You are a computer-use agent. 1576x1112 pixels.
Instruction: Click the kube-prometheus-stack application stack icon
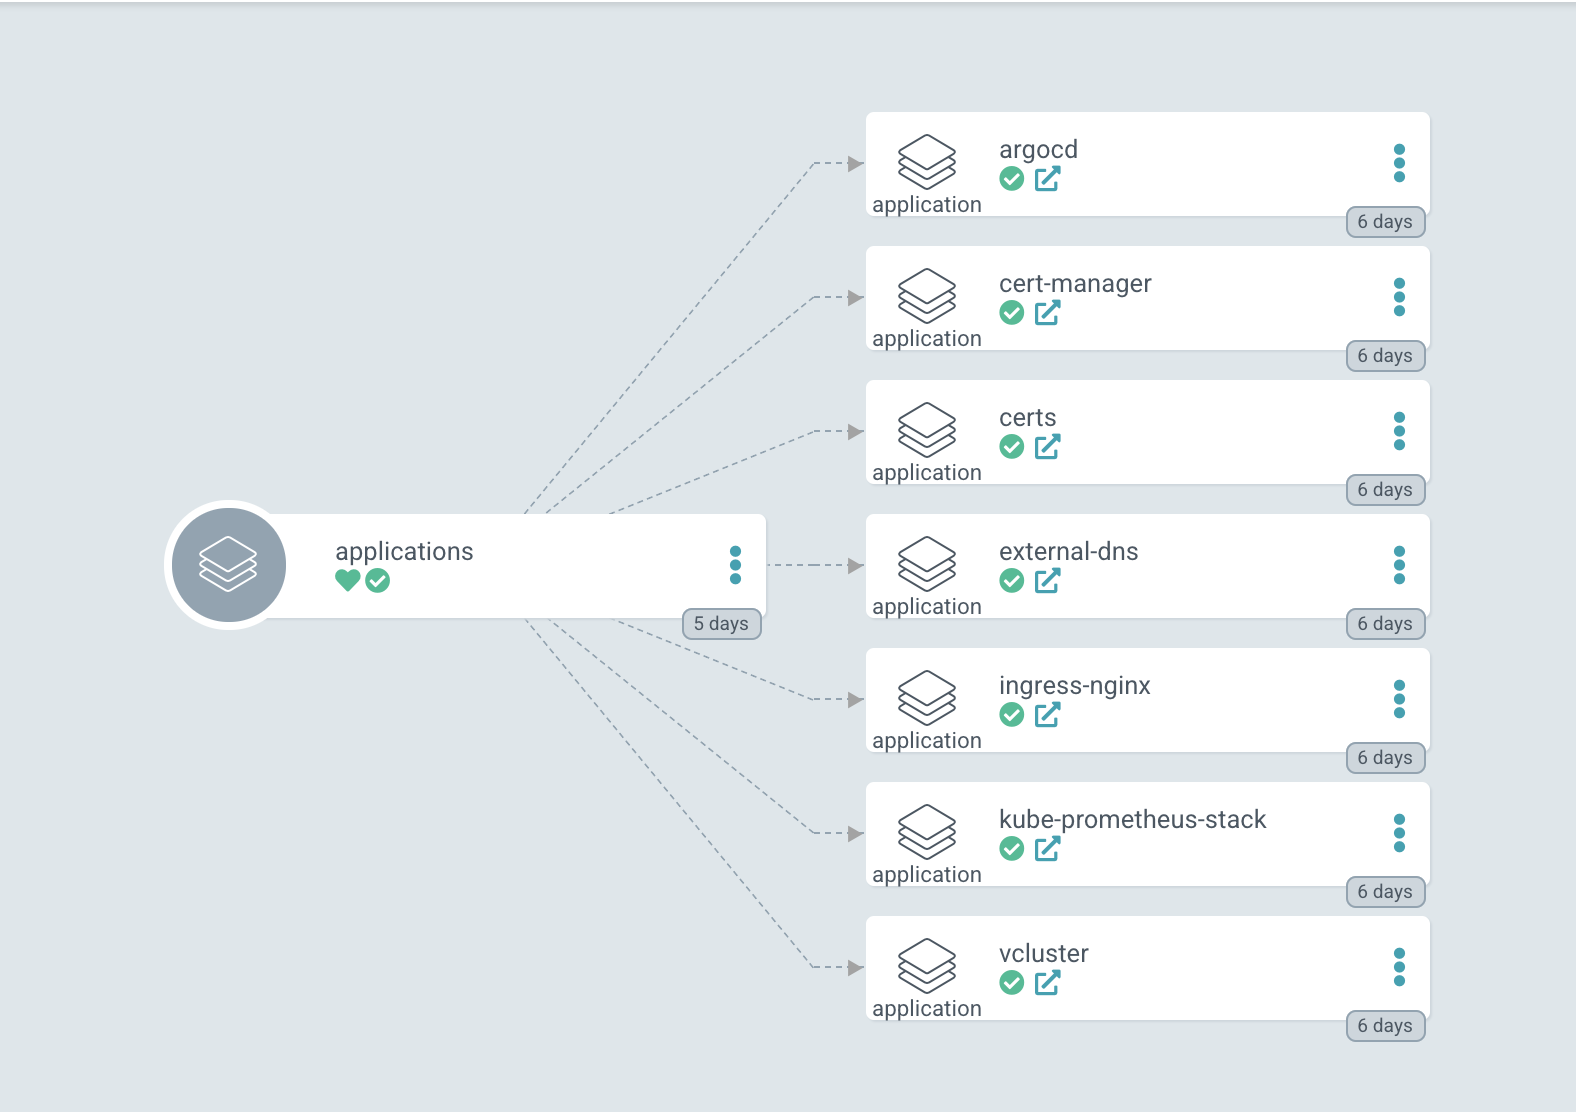click(927, 832)
